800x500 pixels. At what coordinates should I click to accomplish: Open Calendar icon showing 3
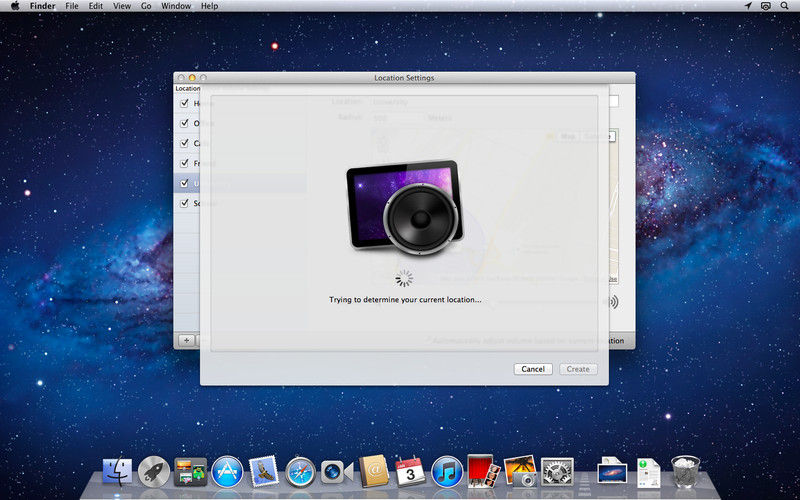coord(410,471)
